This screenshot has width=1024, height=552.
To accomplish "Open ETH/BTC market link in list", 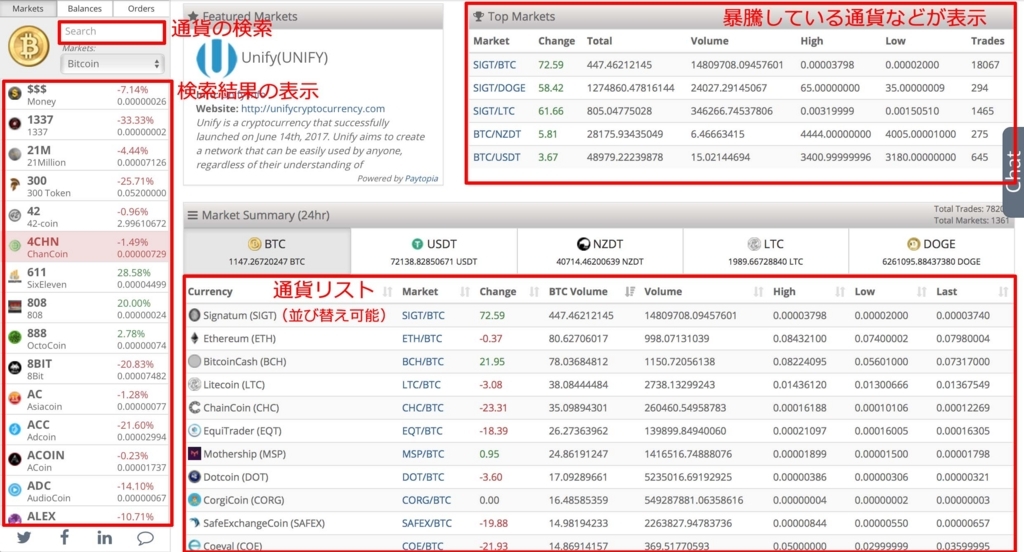I will (x=422, y=338).
